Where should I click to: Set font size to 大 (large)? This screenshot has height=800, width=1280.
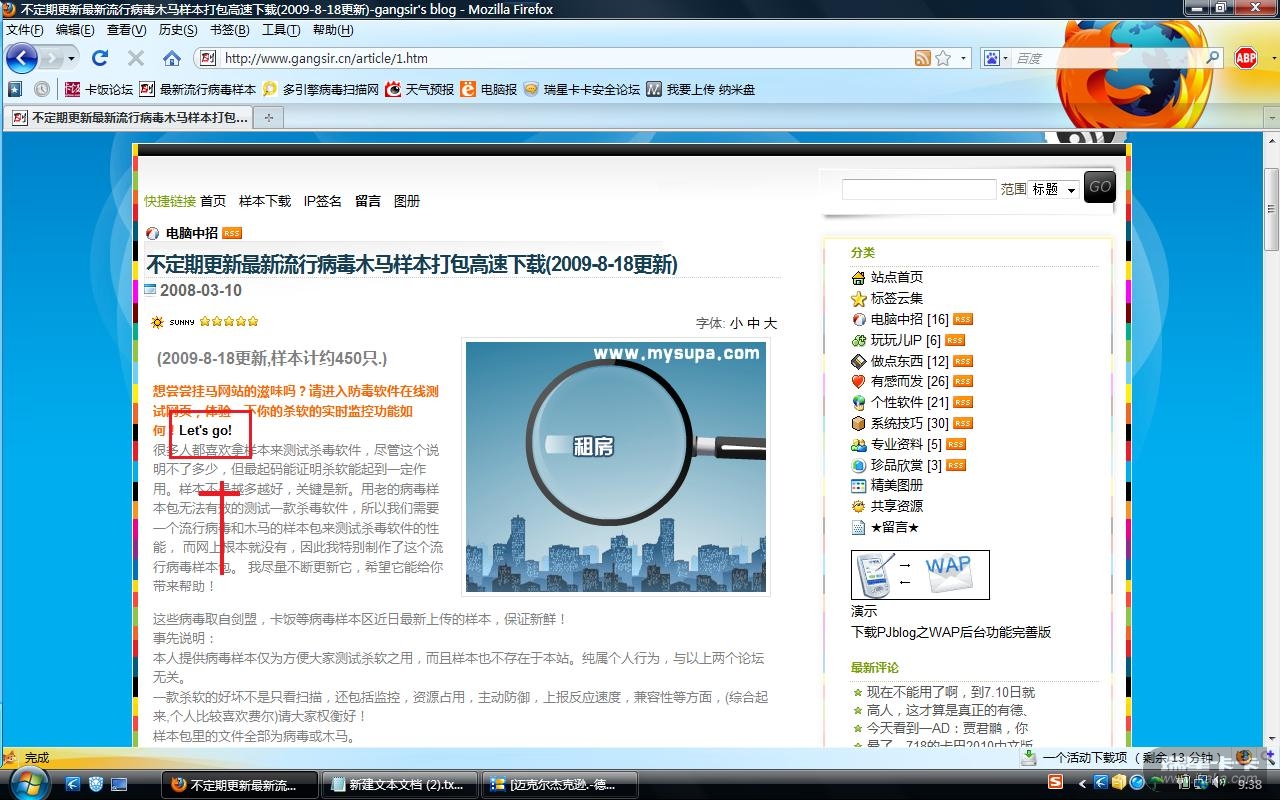770,323
